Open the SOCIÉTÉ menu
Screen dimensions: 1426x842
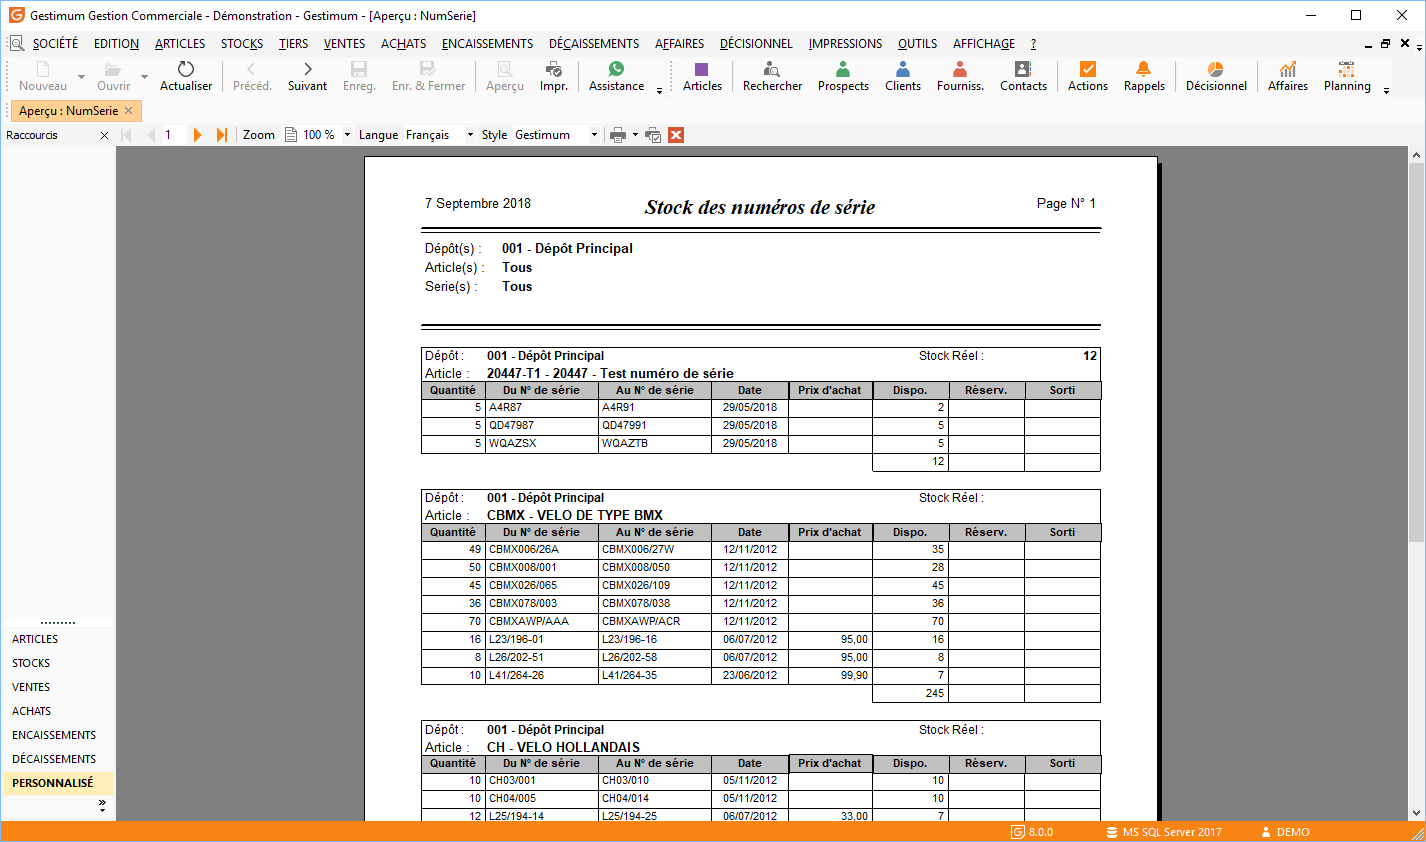55,44
